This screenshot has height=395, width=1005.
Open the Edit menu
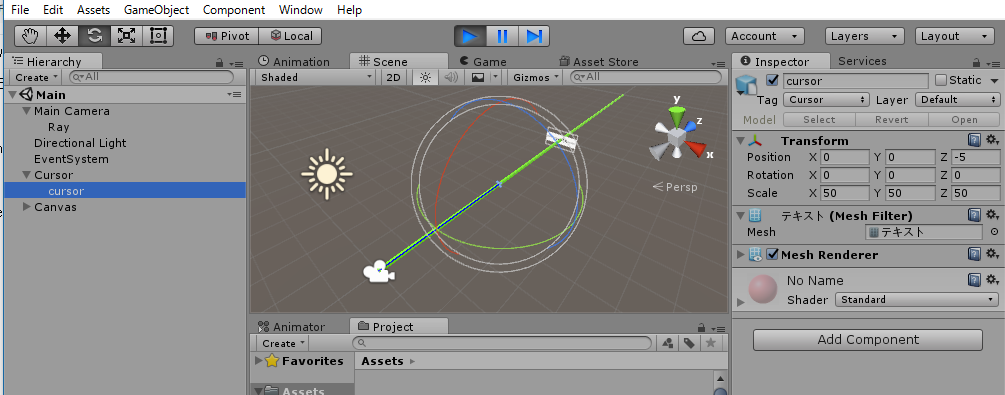pyautogui.click(x=53, y=10)
